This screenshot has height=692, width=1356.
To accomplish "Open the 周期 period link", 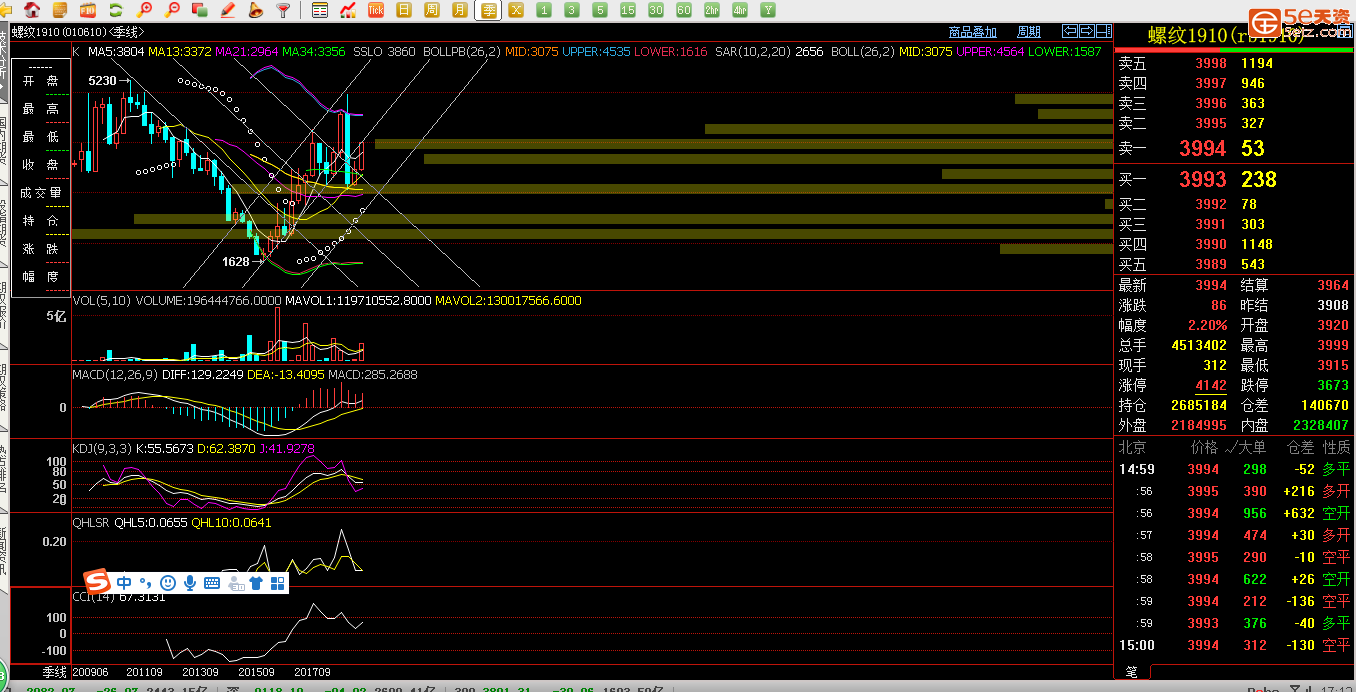I will point(1029,32).
